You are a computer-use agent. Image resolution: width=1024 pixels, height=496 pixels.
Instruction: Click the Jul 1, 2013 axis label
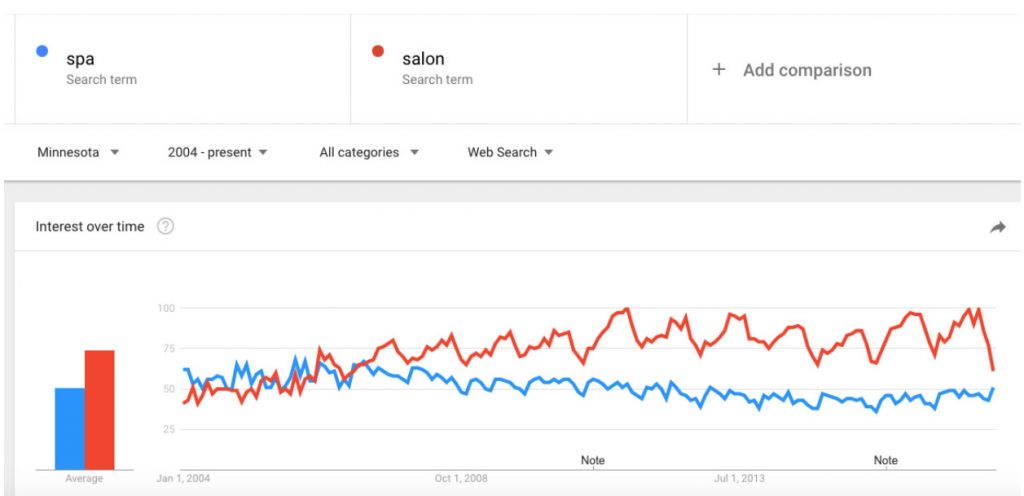(739, 478)
